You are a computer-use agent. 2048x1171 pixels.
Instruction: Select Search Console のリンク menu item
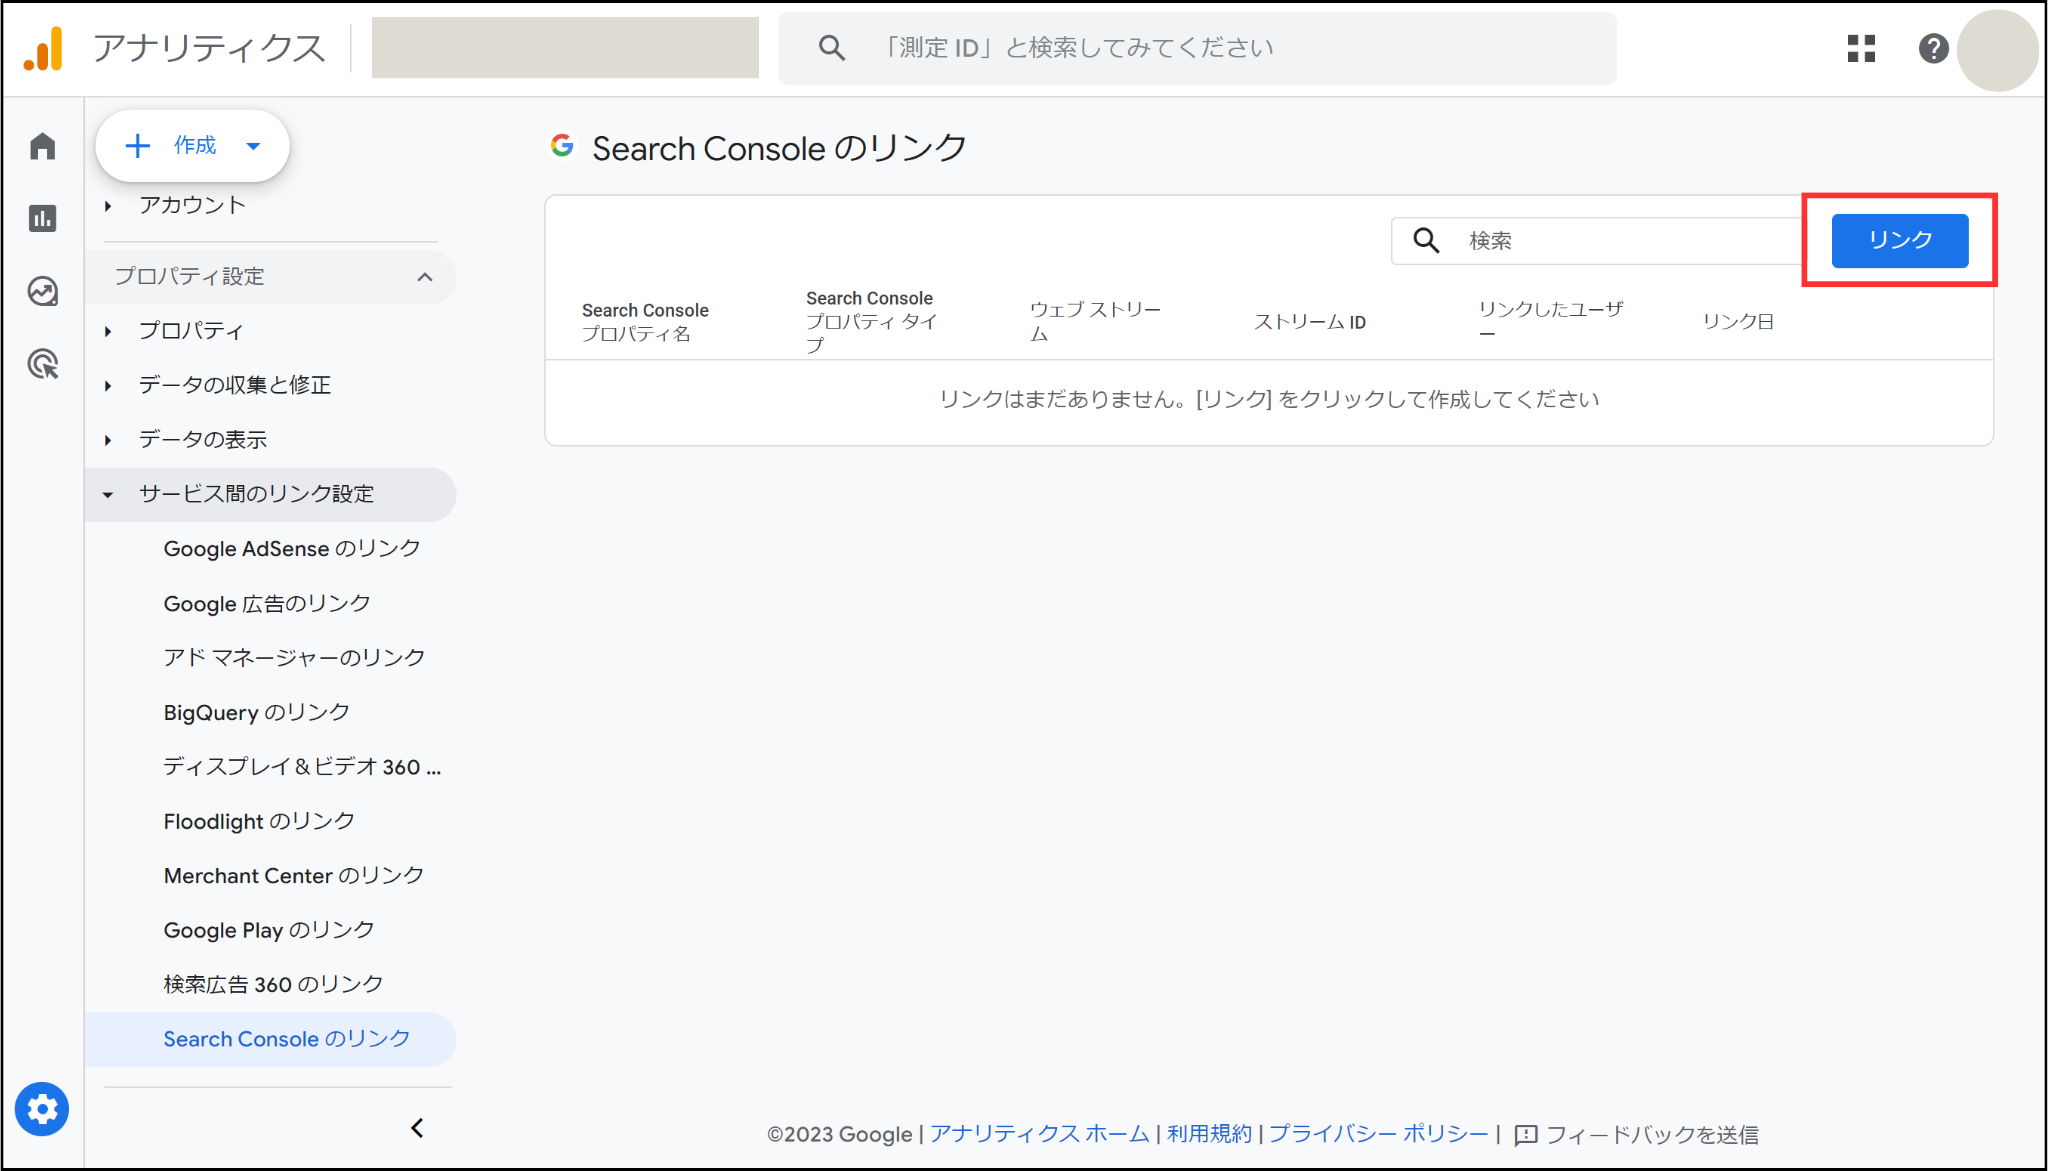[270, 1039]
